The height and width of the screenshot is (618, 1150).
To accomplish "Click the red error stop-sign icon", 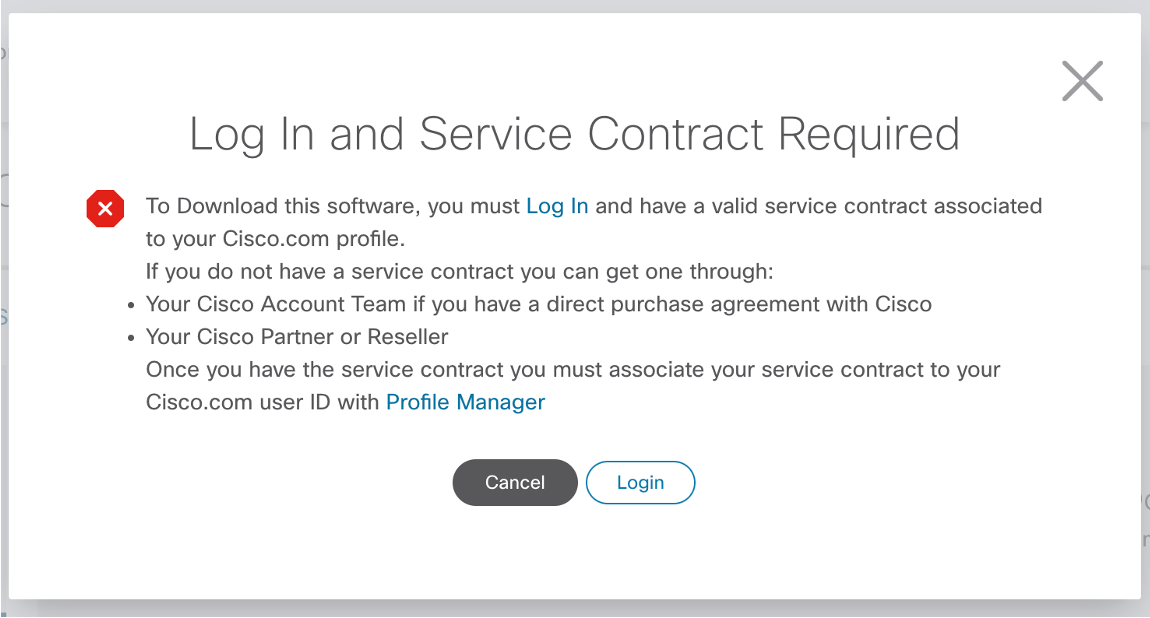I will coord(105,208).
